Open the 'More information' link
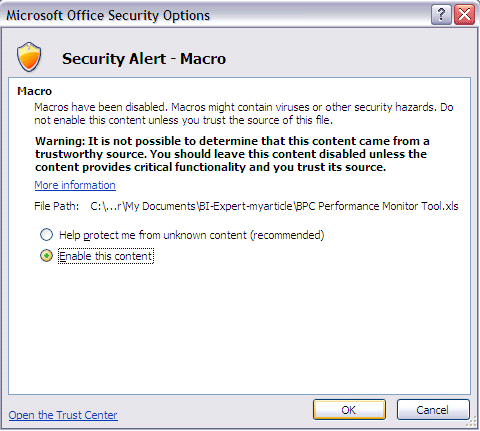Viewport: 480px width, 431px height. pos(75,185)
